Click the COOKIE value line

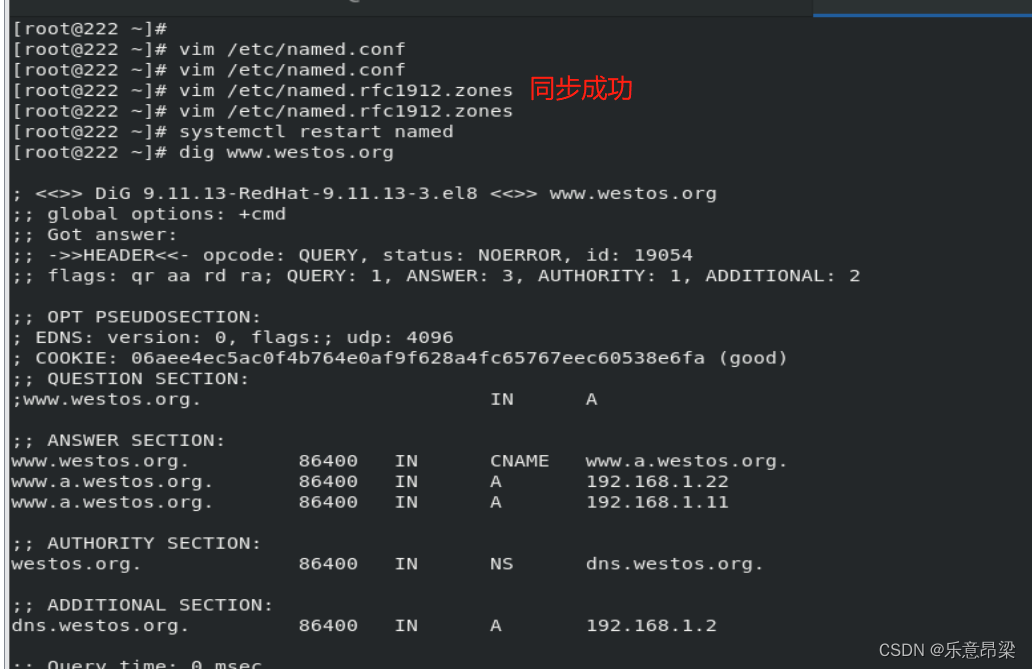pyautogui.click(x=400, y=358)
